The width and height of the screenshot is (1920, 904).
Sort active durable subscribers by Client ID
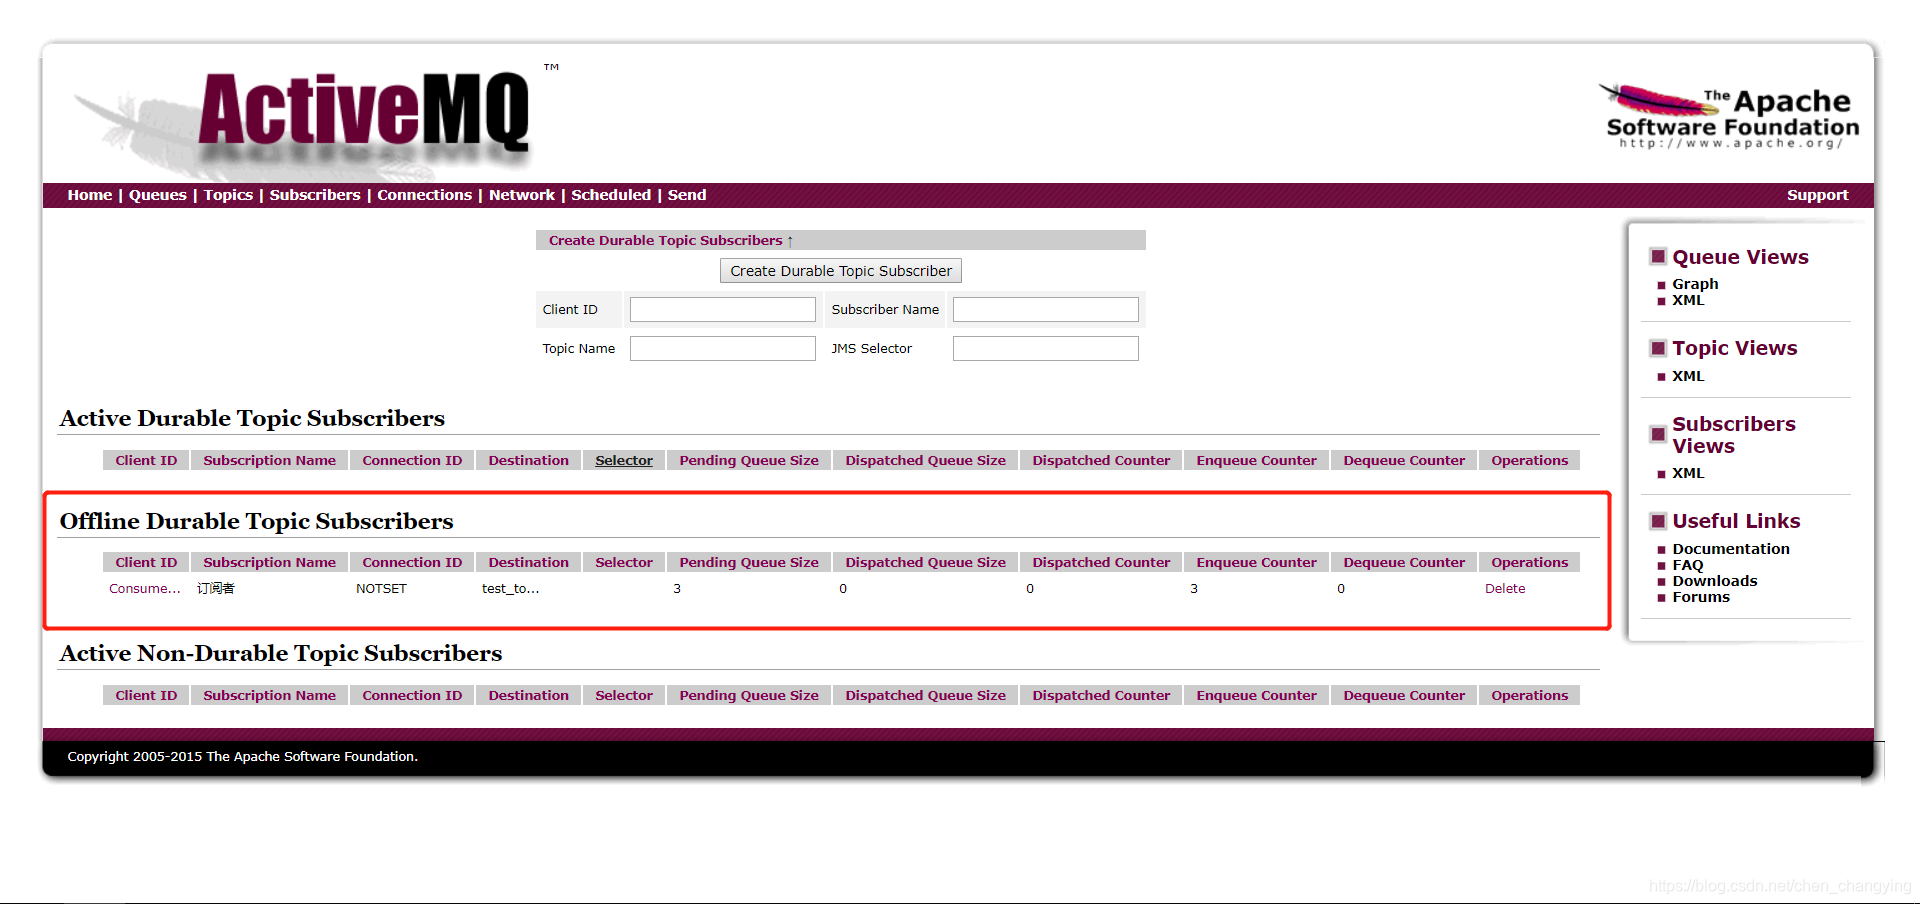[x=146, y=460]
